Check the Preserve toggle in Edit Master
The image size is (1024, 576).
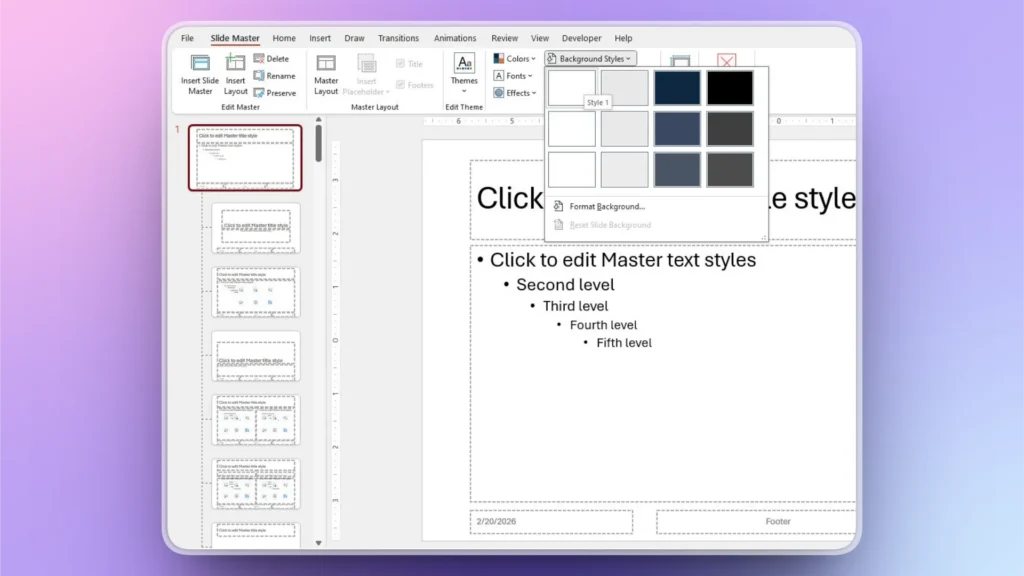click(x=276, y=92)
